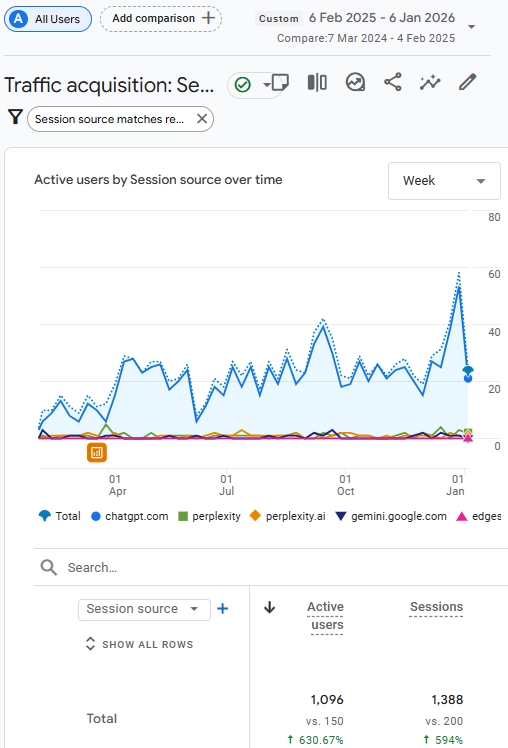Click the 594% sessions change value
The image size is (508, 748).
click(443, 740)
